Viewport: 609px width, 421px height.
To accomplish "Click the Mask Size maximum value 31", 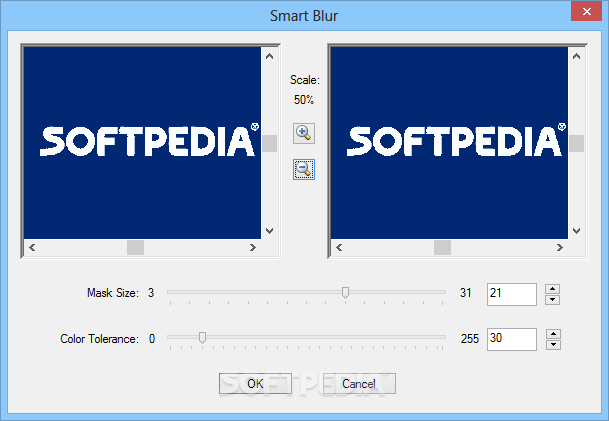I will [x=465, y=293].
